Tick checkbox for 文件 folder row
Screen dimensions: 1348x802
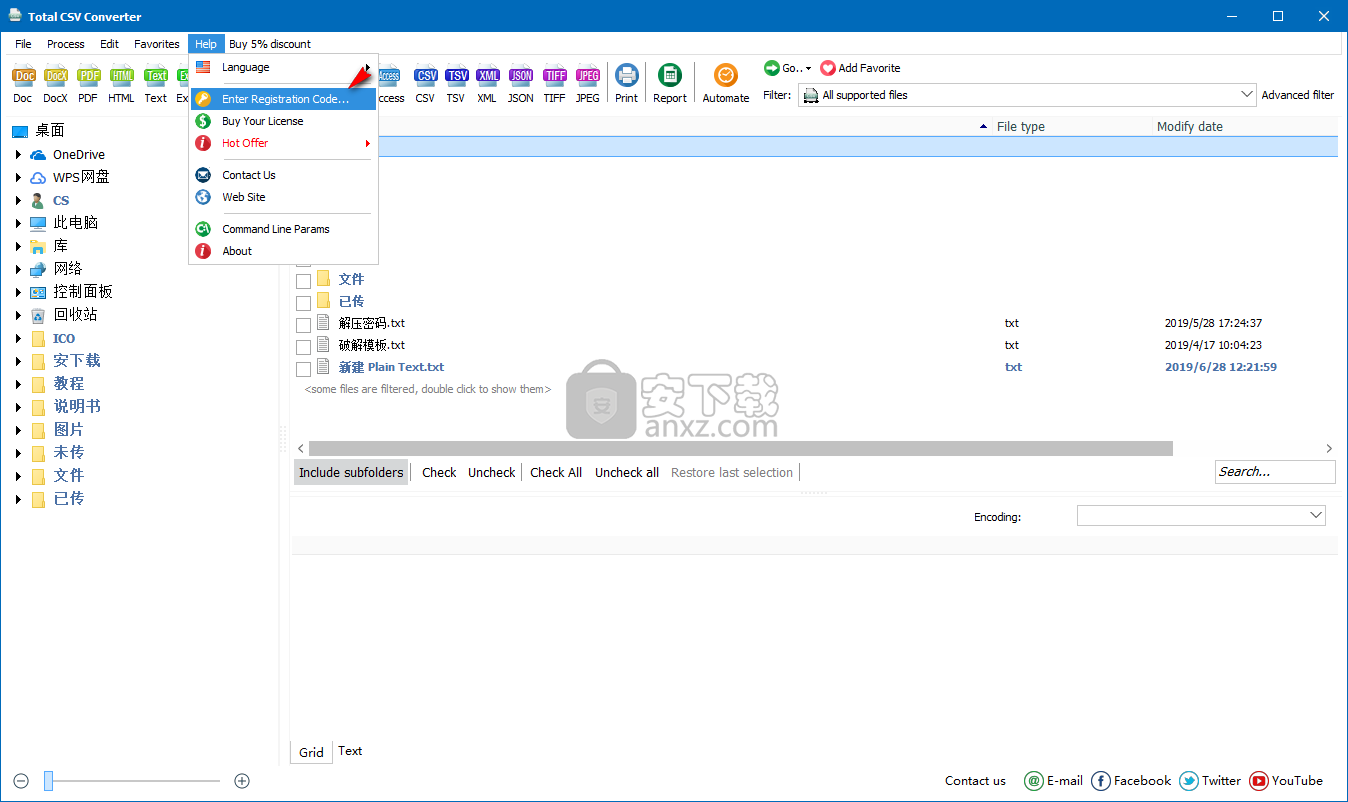pyautogui.click(x=303, y=280)
